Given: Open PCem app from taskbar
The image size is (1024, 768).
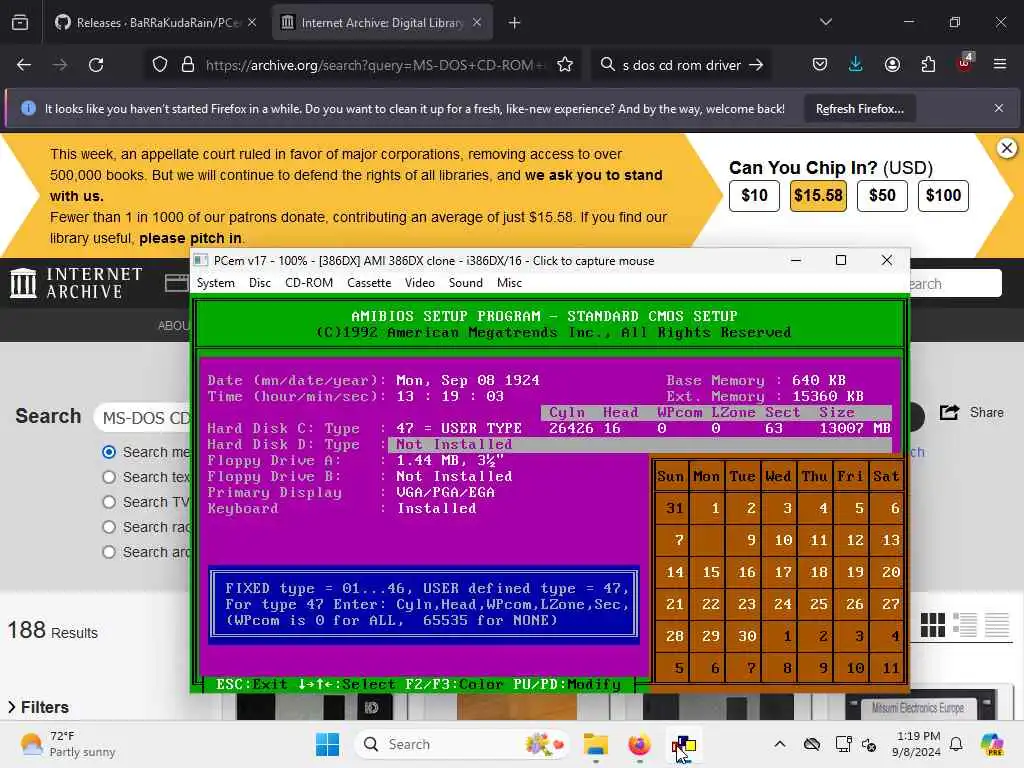Looking at the screenshot, I should pos(684,744).
